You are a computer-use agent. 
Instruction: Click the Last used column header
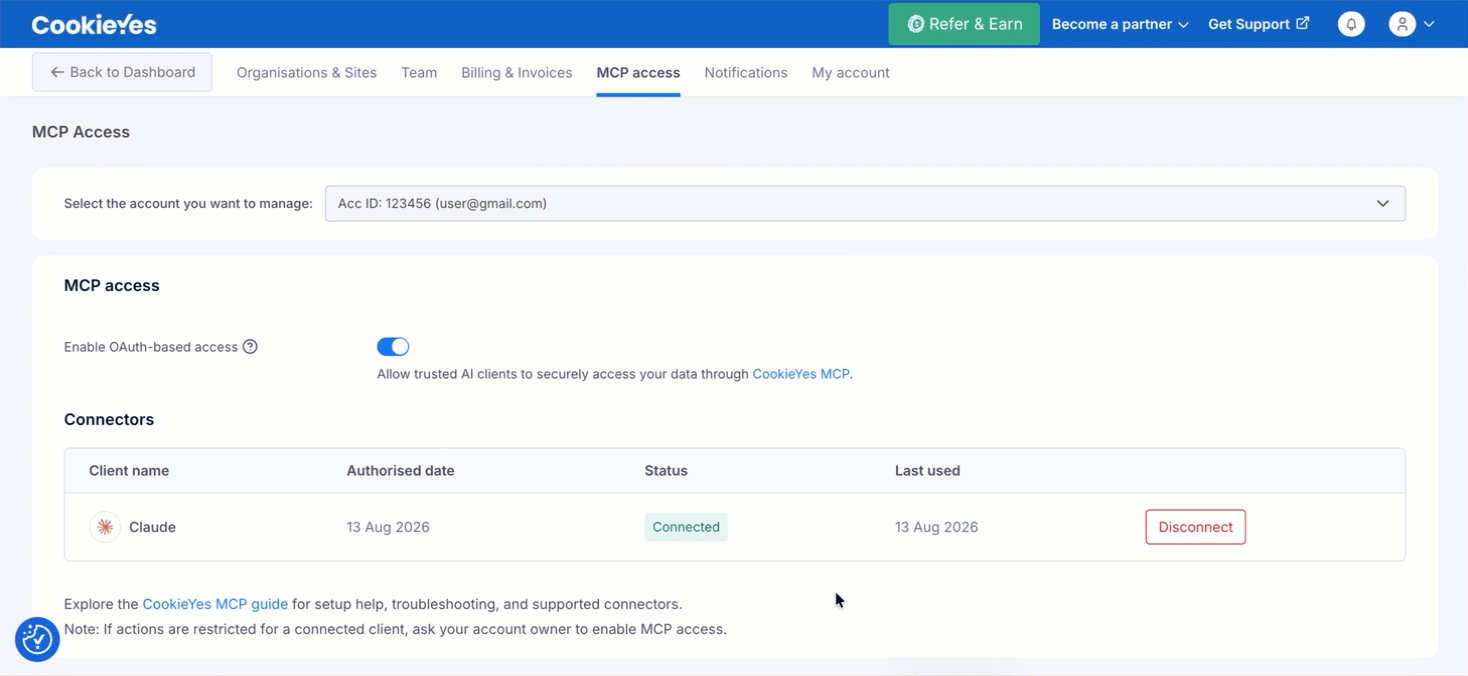928,471
